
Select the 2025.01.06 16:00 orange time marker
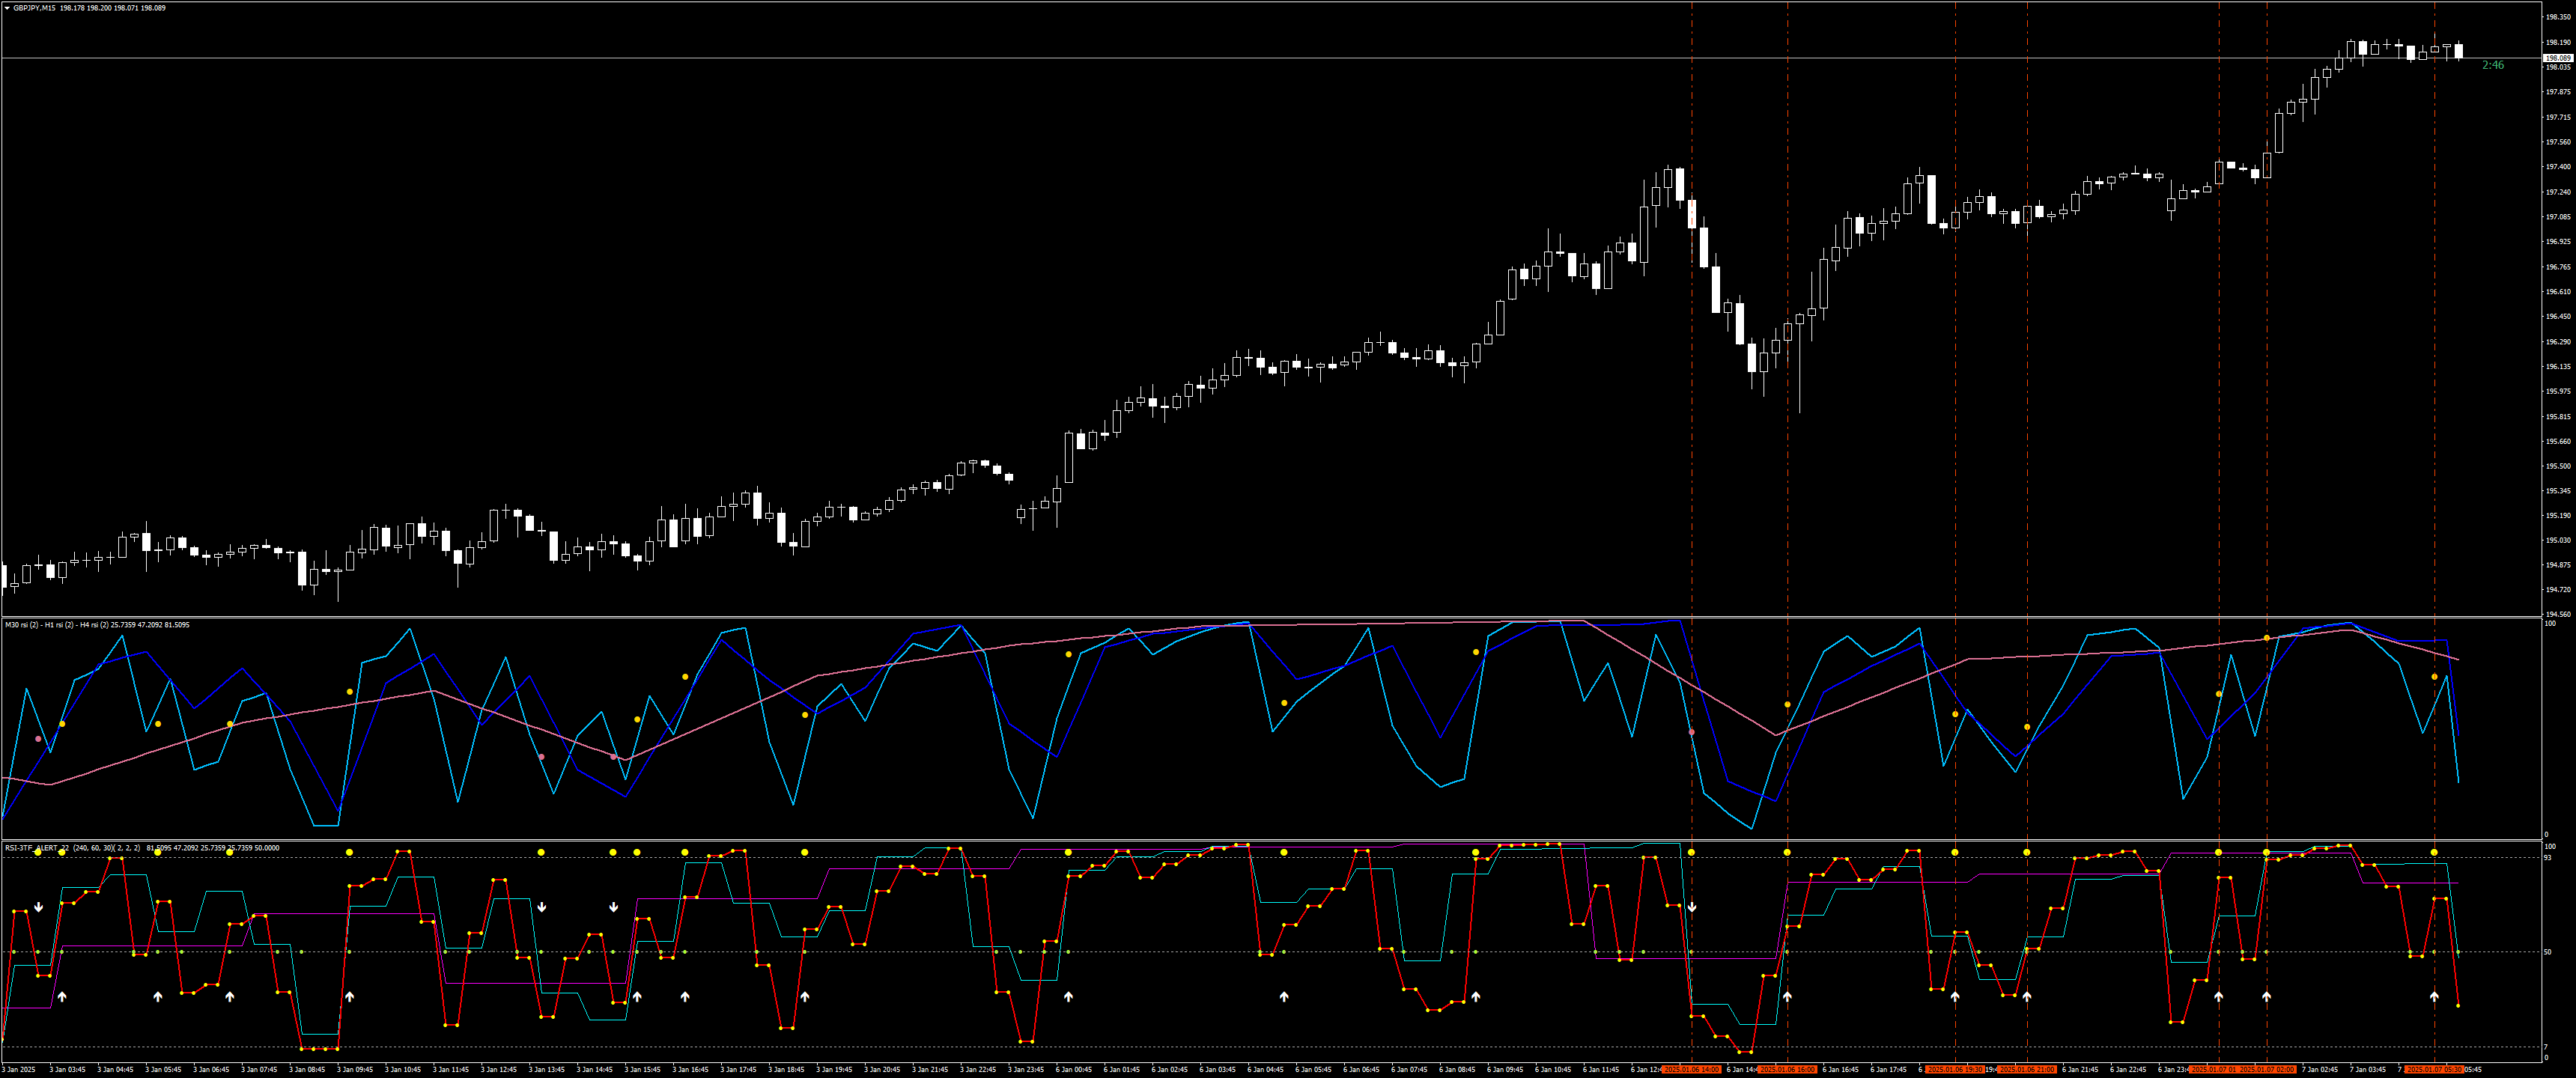click(1787, 1070)
